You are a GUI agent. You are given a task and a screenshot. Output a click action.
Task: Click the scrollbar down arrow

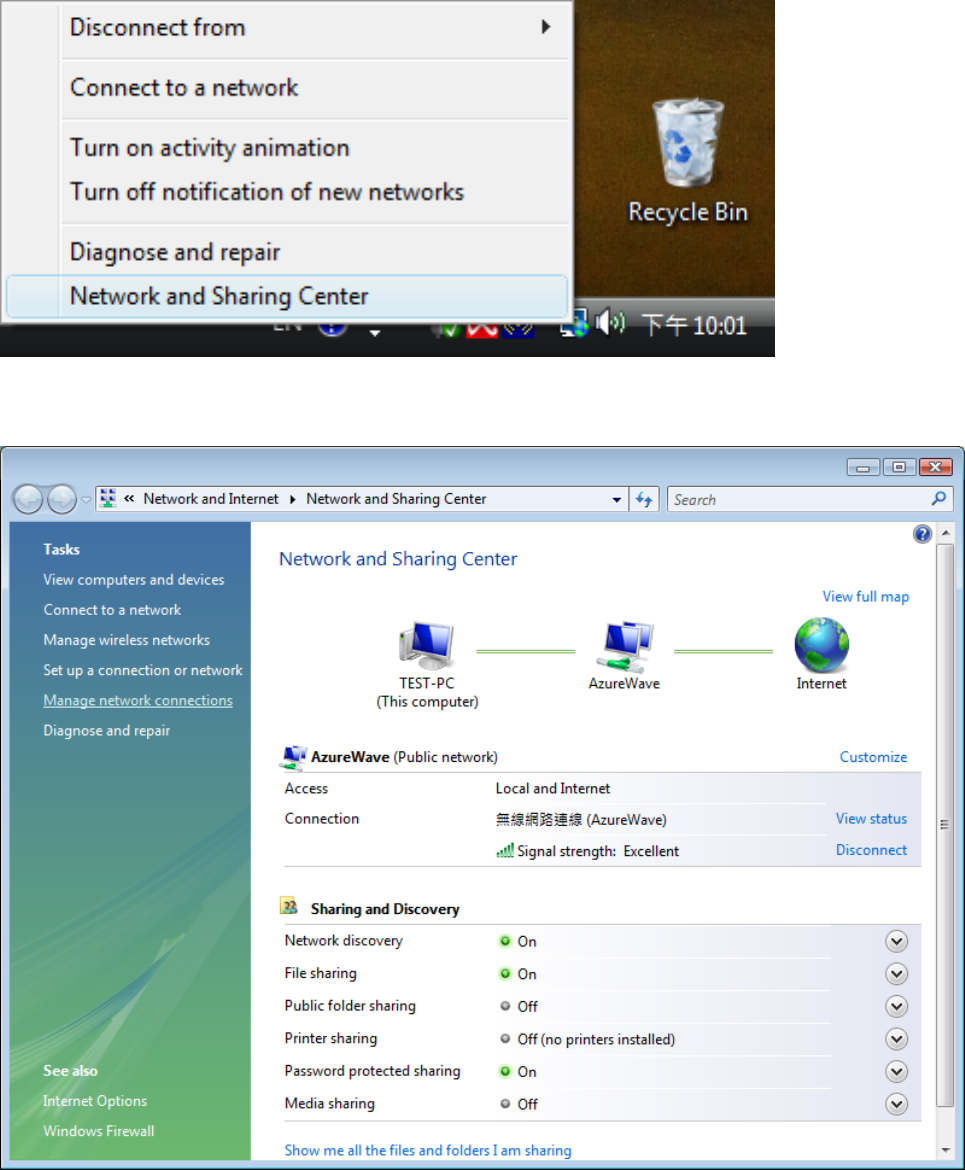pyautogui.click(x=945, y=1151)
